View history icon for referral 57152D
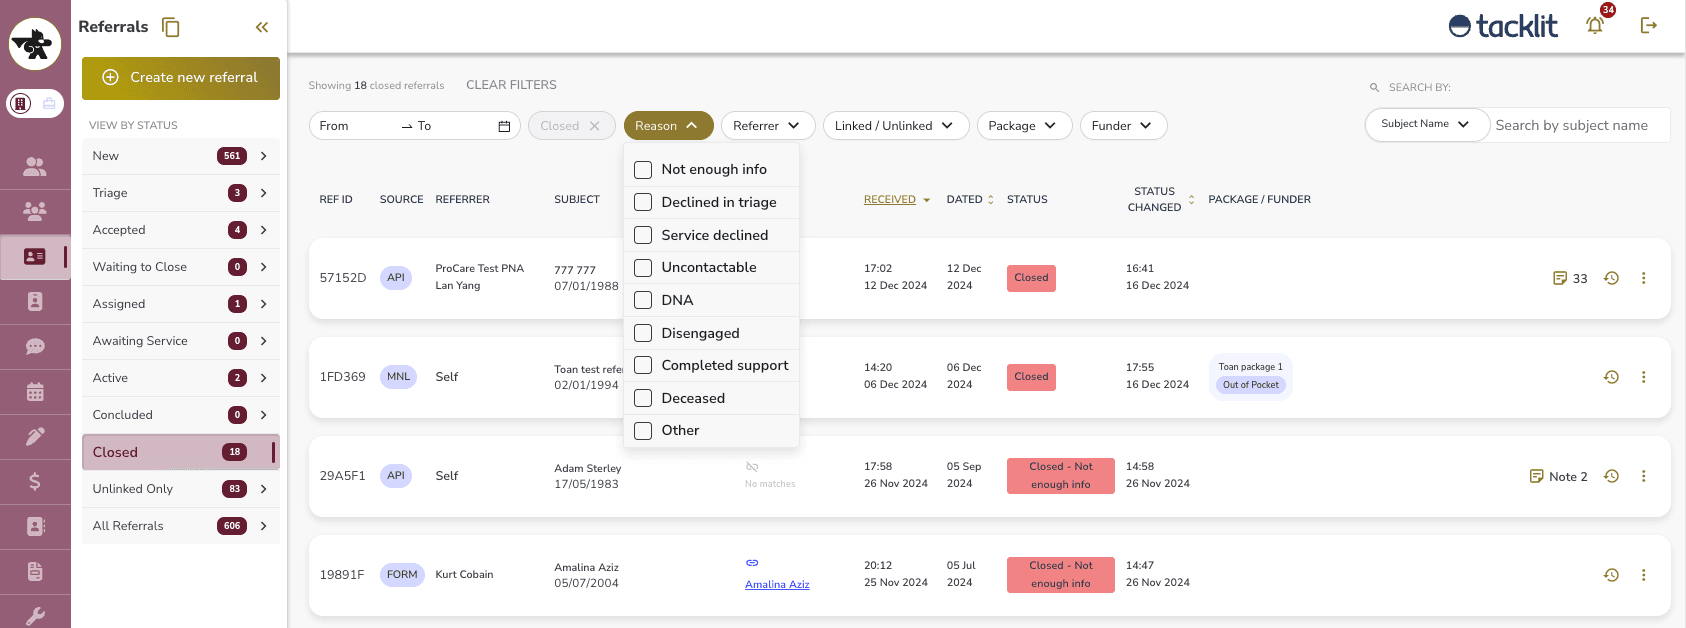 pyautogui.click(x=1611, y=278)
